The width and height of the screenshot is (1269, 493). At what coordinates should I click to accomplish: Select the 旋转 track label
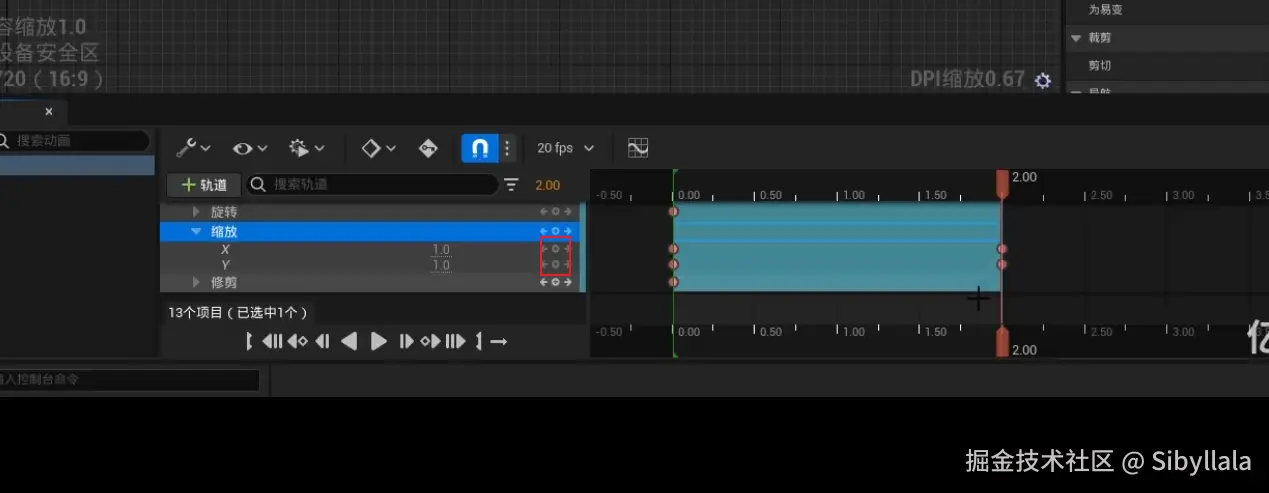224,212
